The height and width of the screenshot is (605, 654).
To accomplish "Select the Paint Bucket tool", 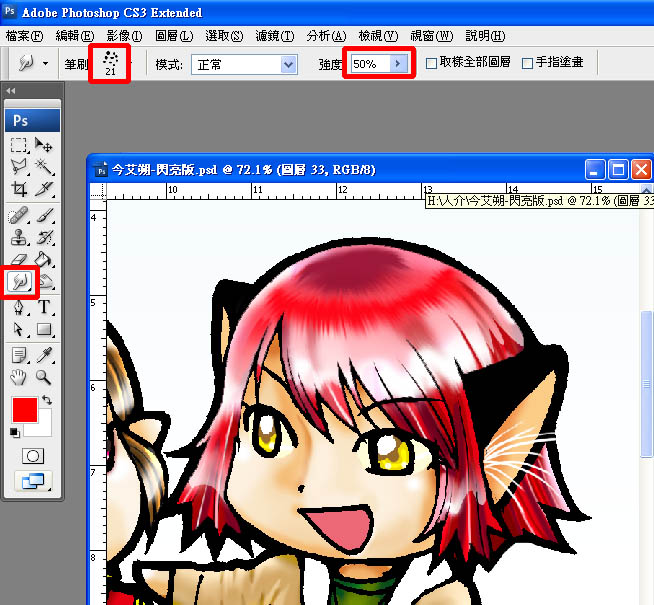I will click(44, 260).
